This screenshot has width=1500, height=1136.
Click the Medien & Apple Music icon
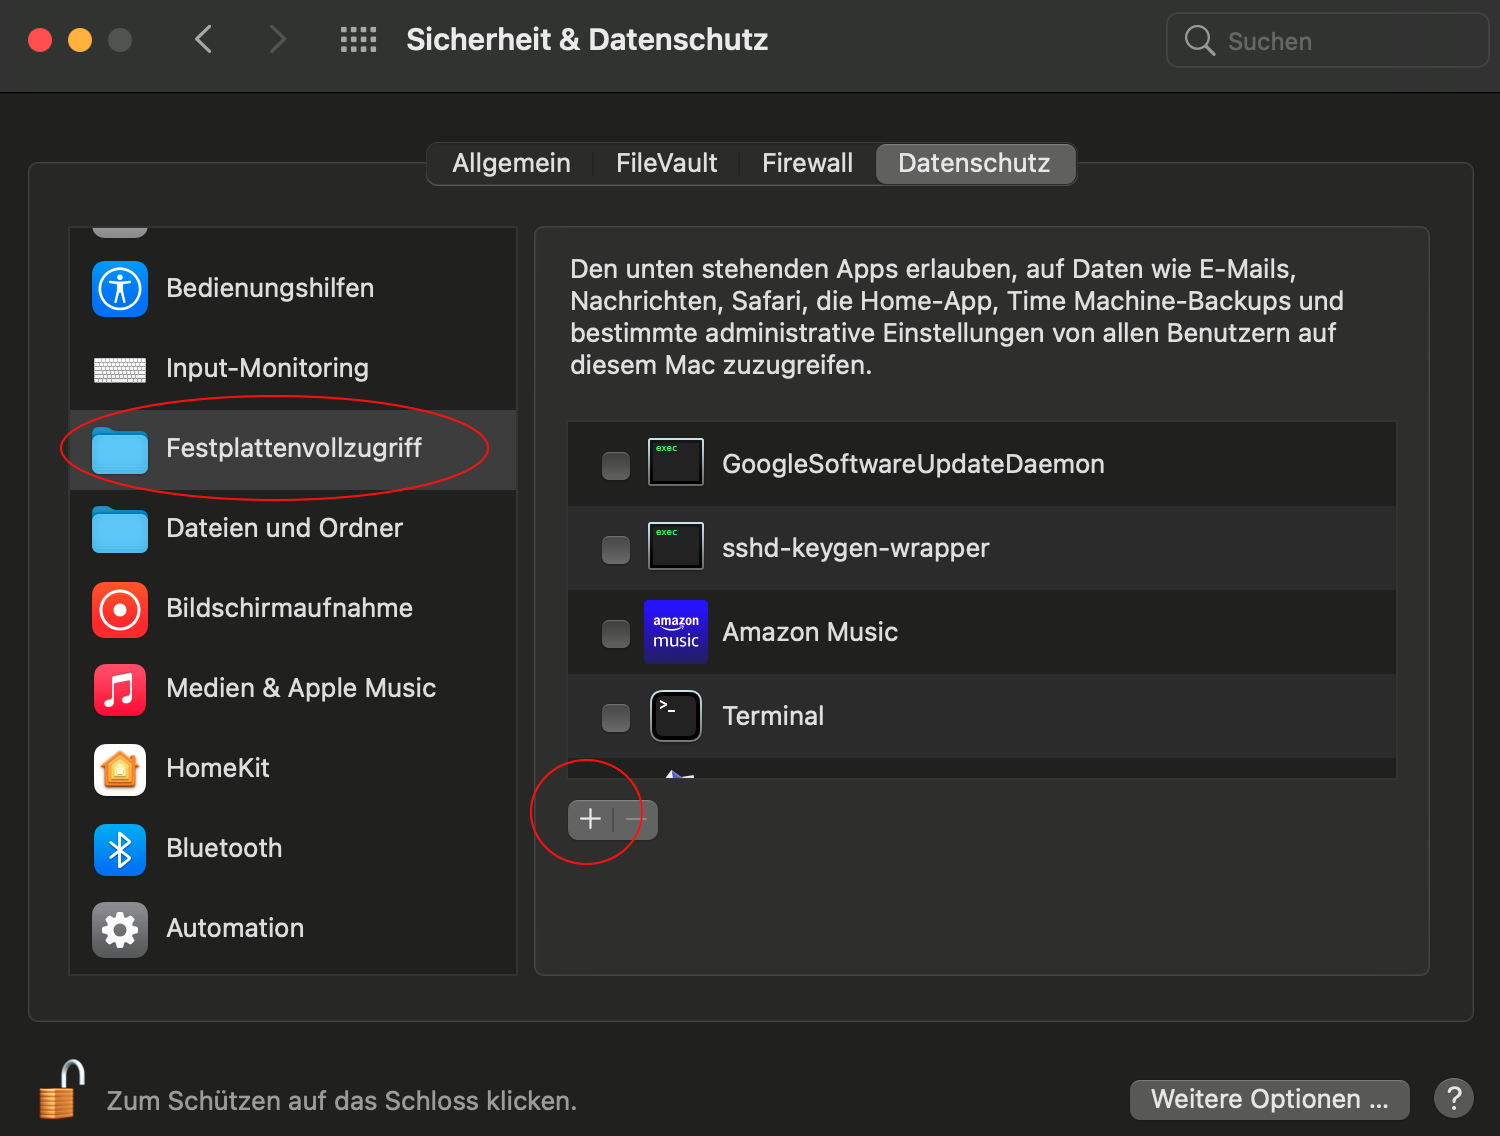point(120,689)
